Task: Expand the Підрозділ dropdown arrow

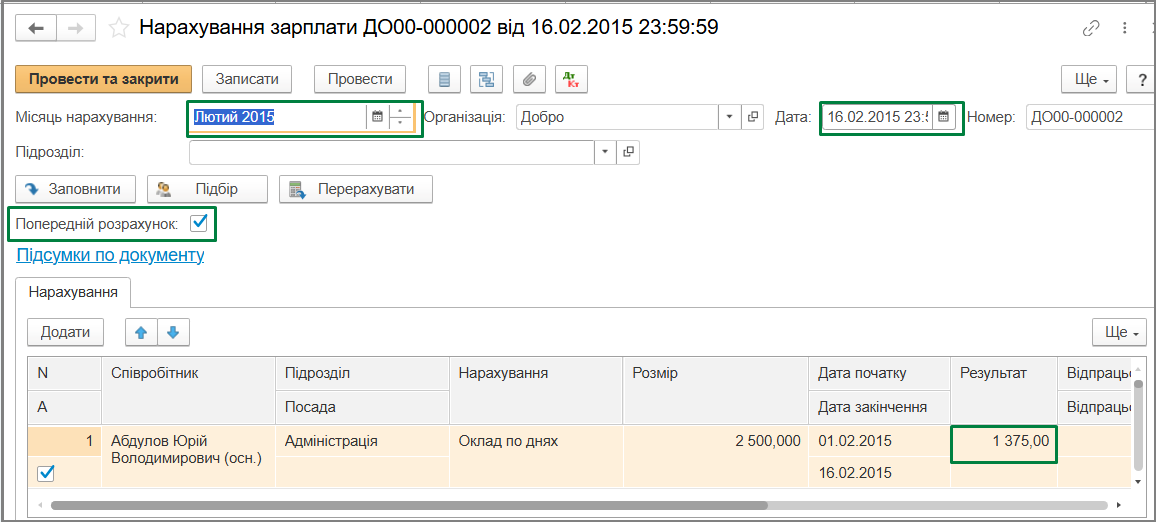Action: pyautogui.click(x=605, y=152)
